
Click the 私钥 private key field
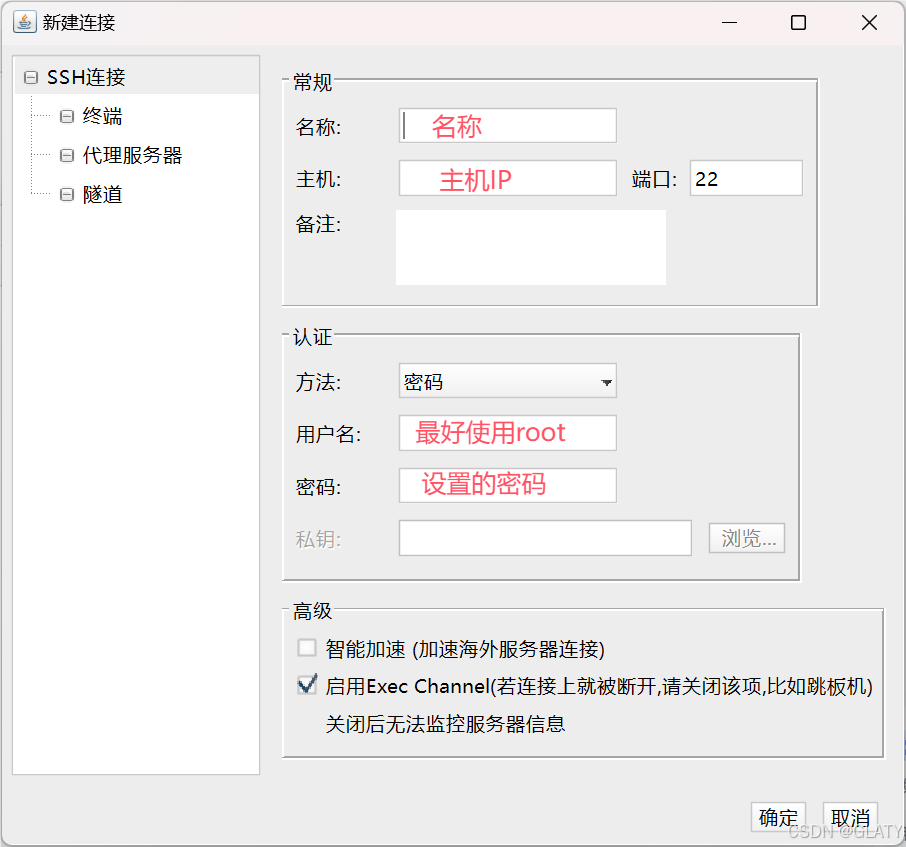point(545,538)
